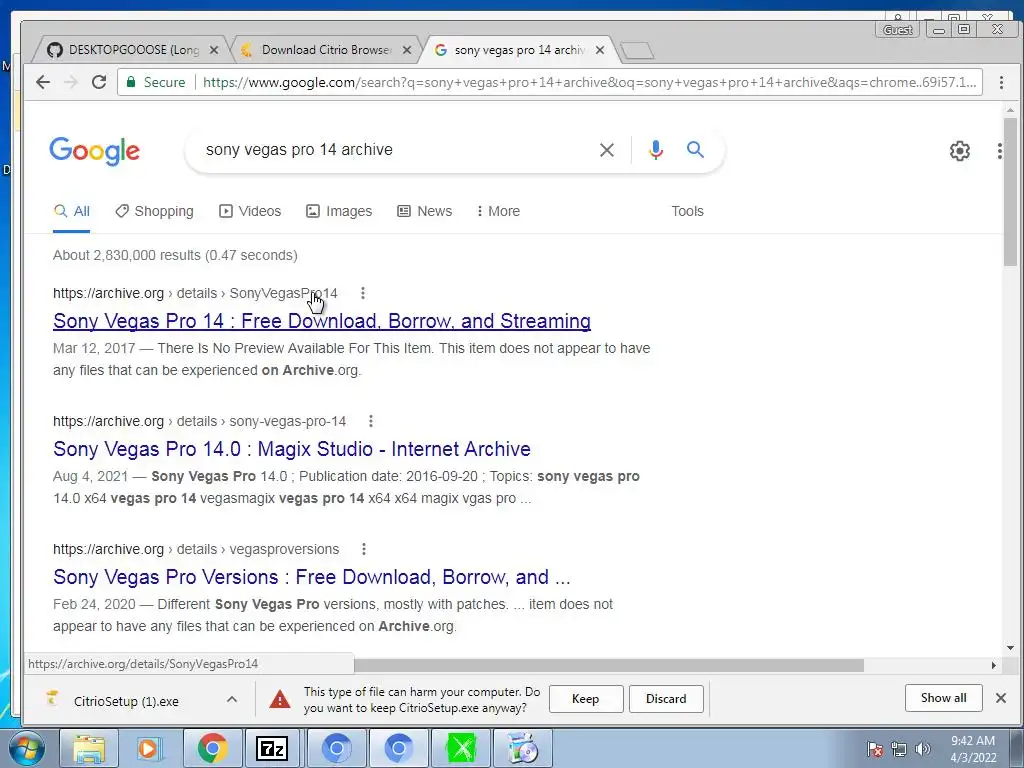1024x768 pixels.
Task: Open Windows Start menu orb
Action: tap(26, 749)
